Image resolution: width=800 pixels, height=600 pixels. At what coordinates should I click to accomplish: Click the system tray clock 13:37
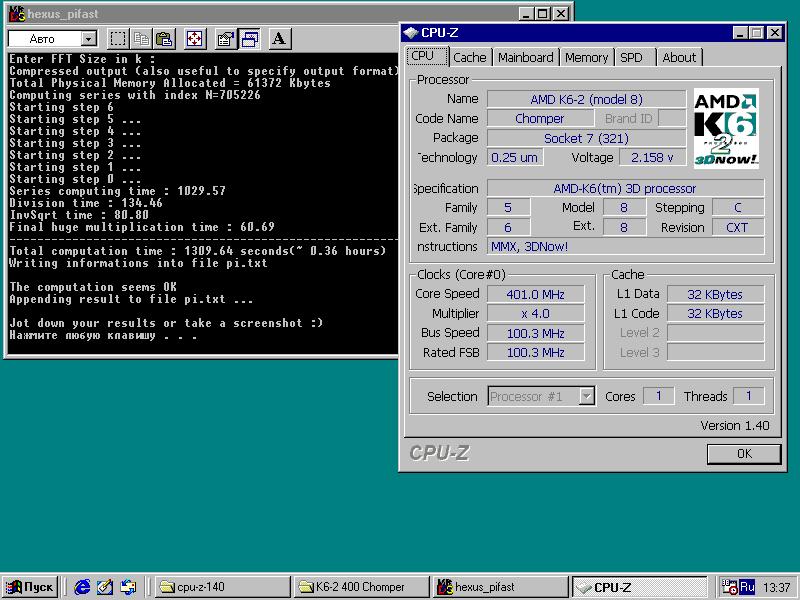tap(777, 588)
